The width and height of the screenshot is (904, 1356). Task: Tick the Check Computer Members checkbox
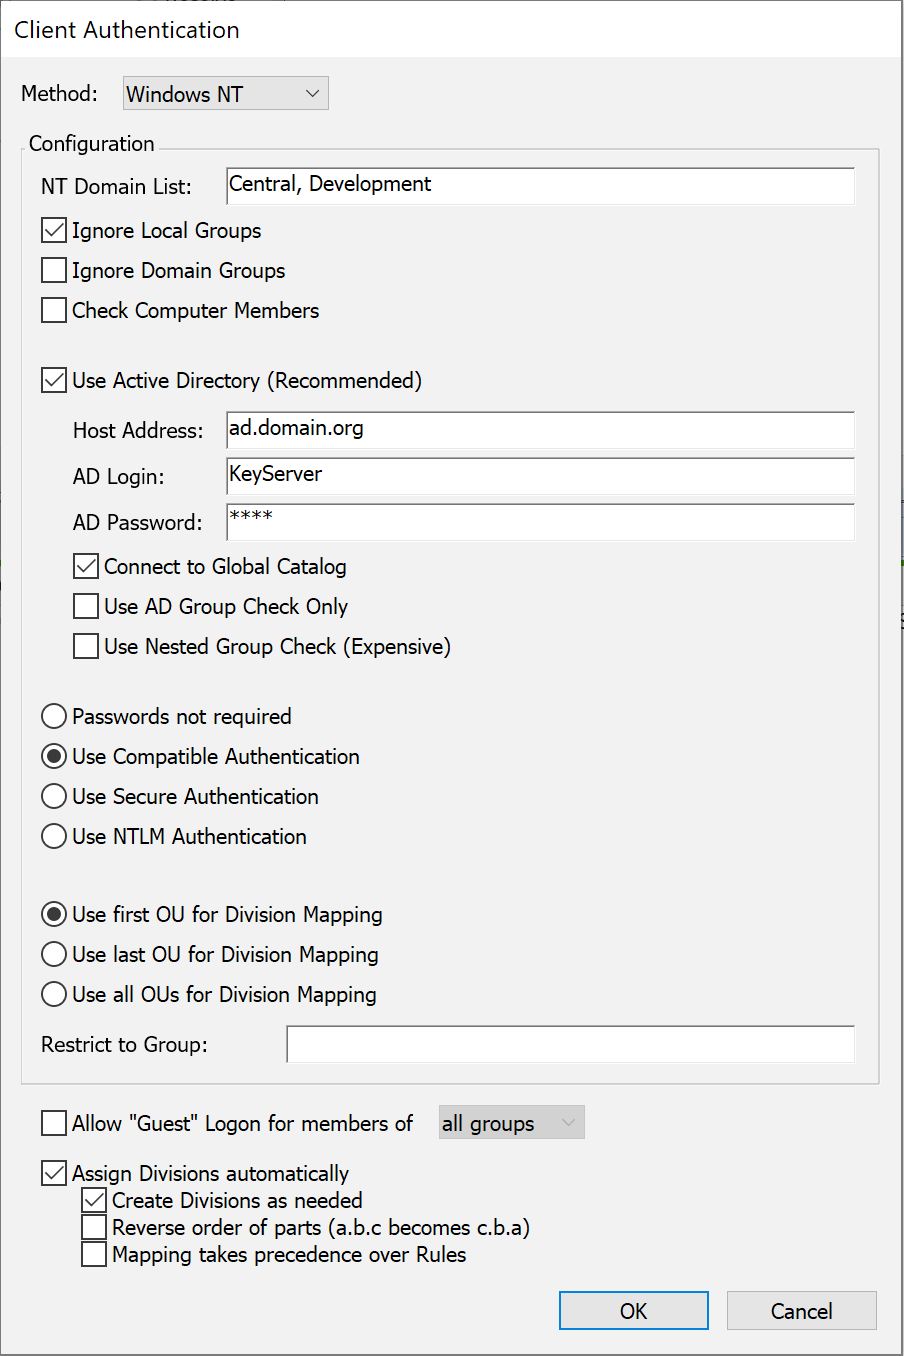click(54, 311)
